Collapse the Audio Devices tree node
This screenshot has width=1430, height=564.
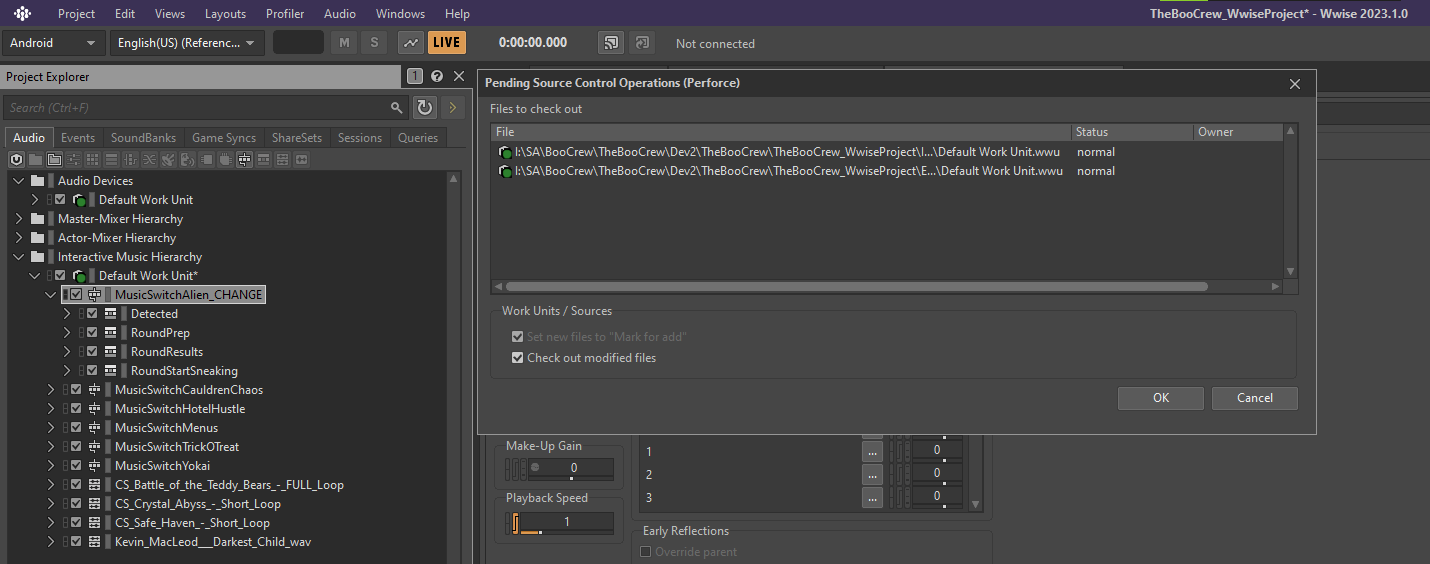pyautogui.click(x=19, y=181)
